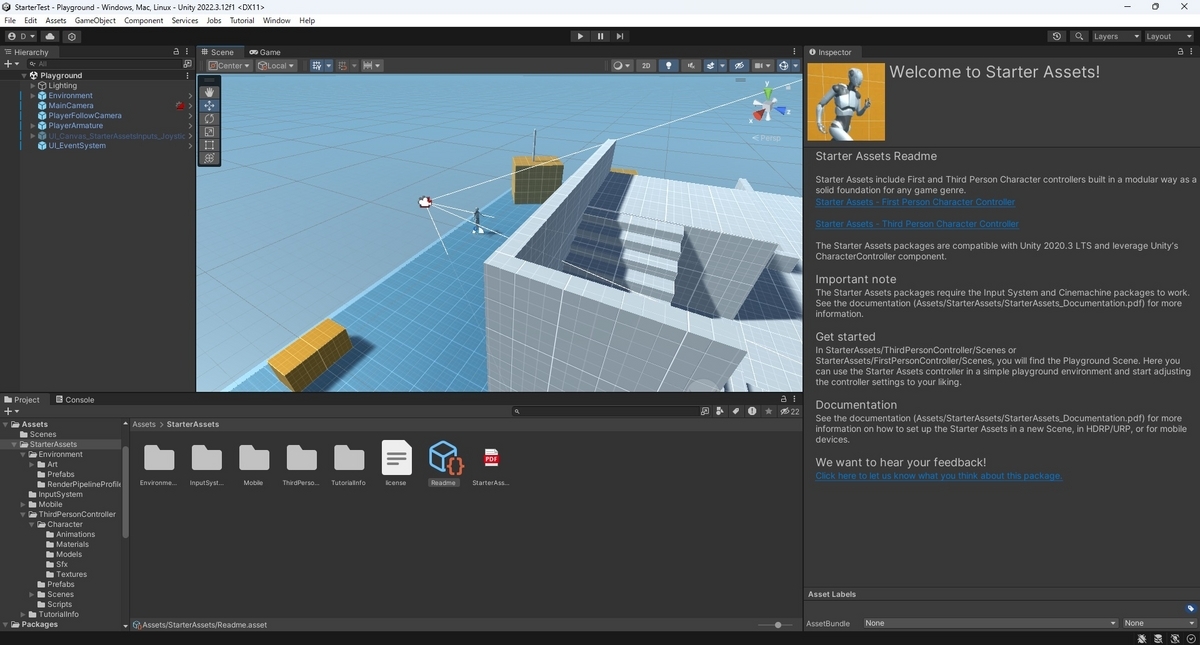
Task: Switch to the Console tab
Action: 74,399
